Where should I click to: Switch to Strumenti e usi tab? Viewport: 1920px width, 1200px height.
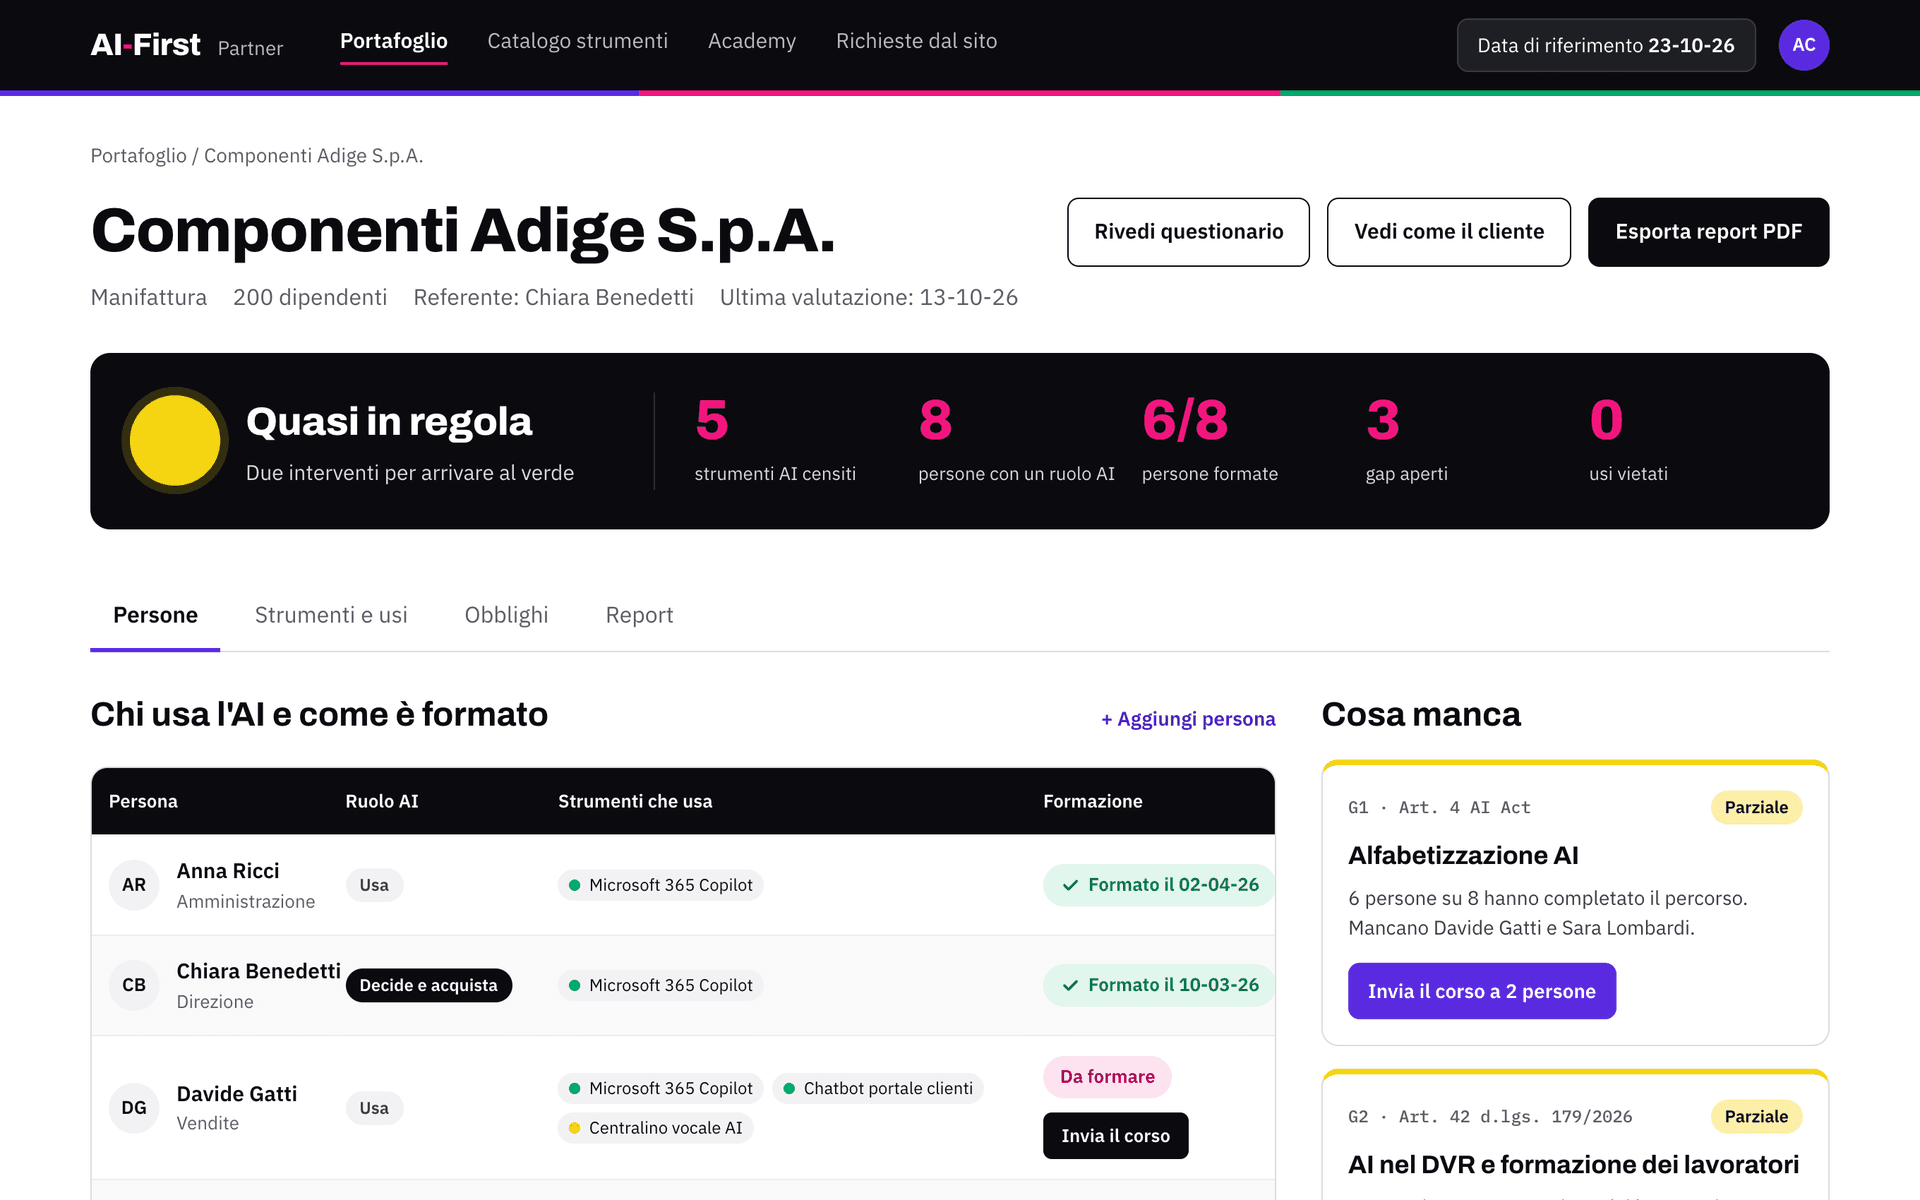331,615
